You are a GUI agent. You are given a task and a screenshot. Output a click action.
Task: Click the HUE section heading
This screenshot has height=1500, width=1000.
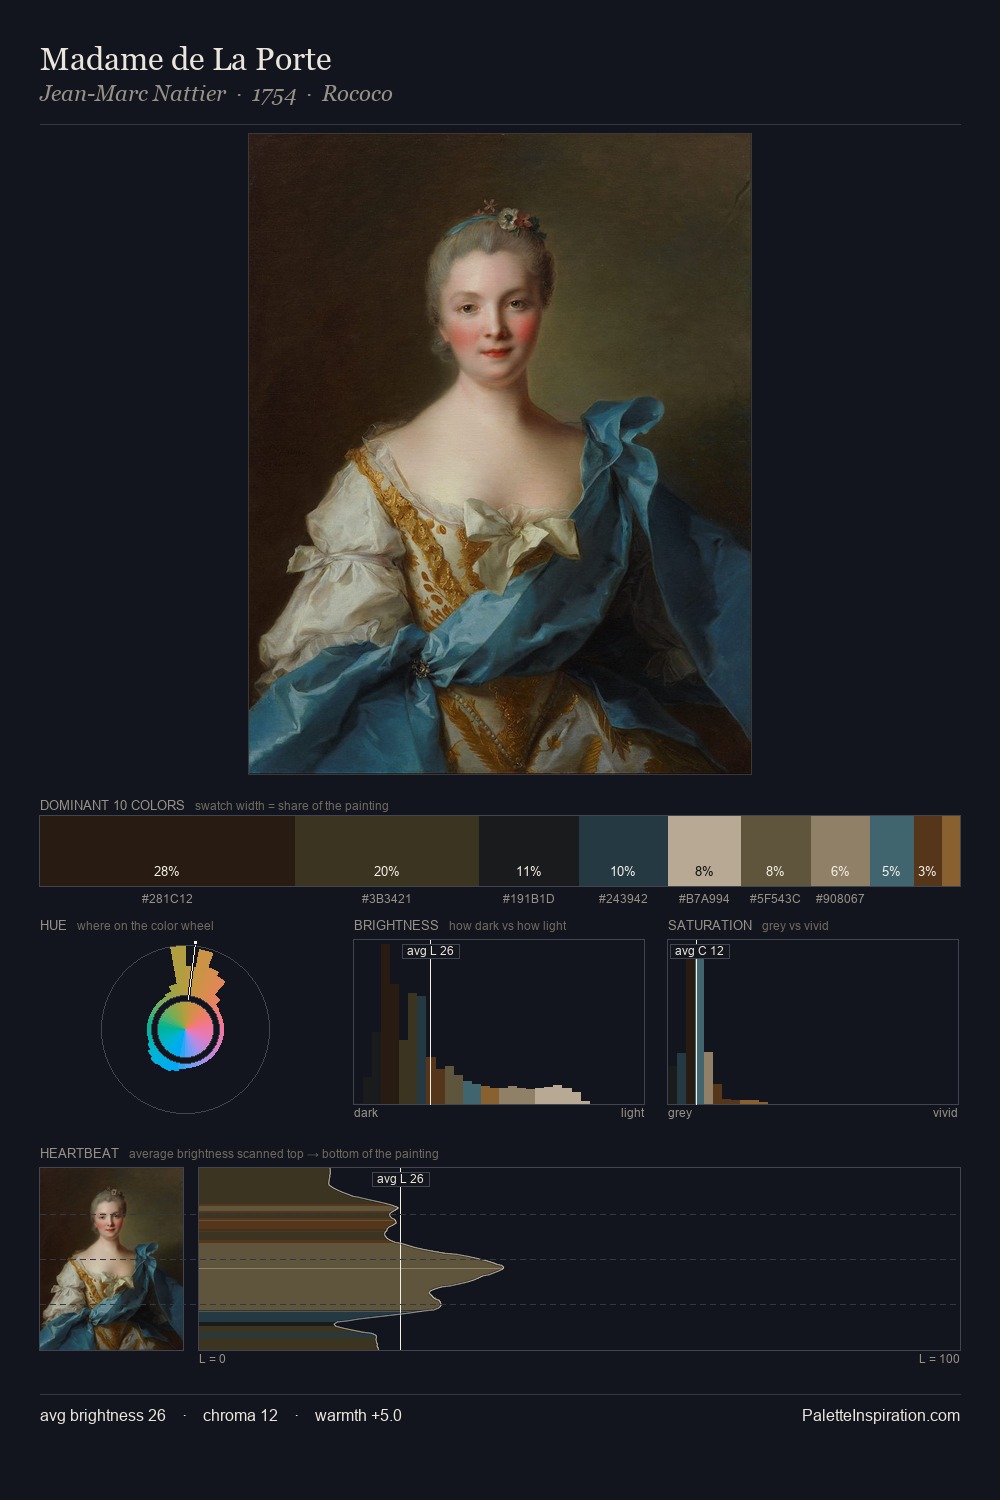[53, 926]
